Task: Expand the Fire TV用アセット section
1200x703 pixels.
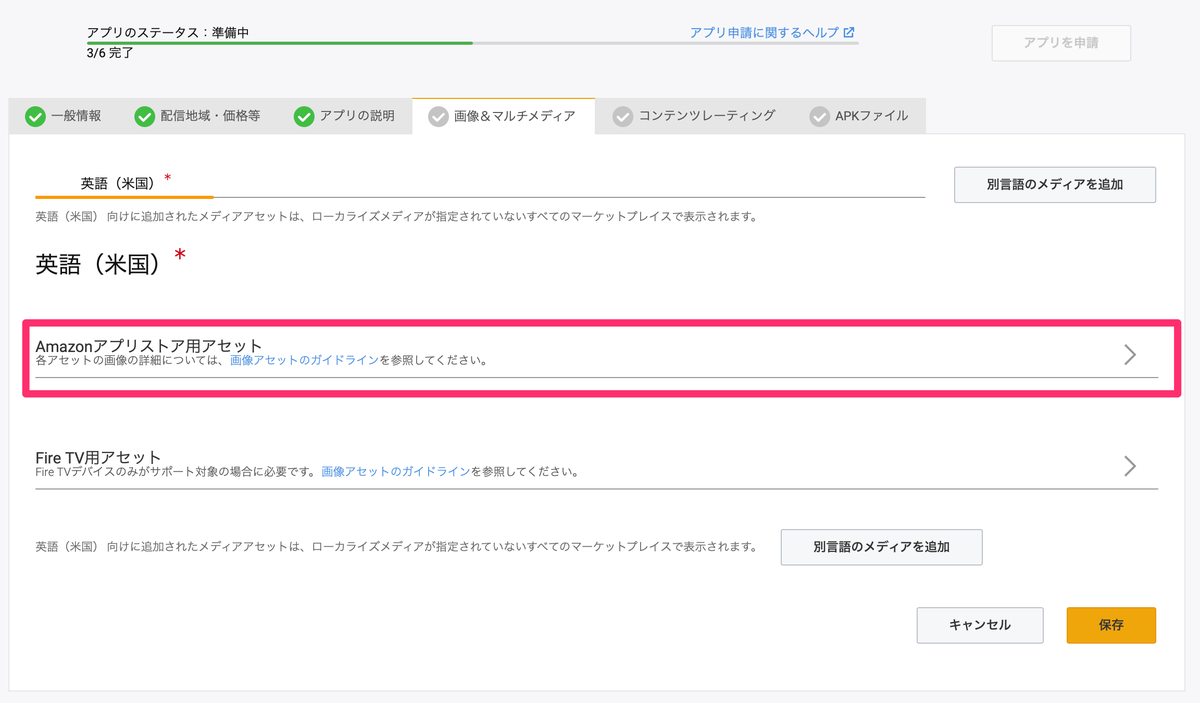Action: [x=1129, y=466]
